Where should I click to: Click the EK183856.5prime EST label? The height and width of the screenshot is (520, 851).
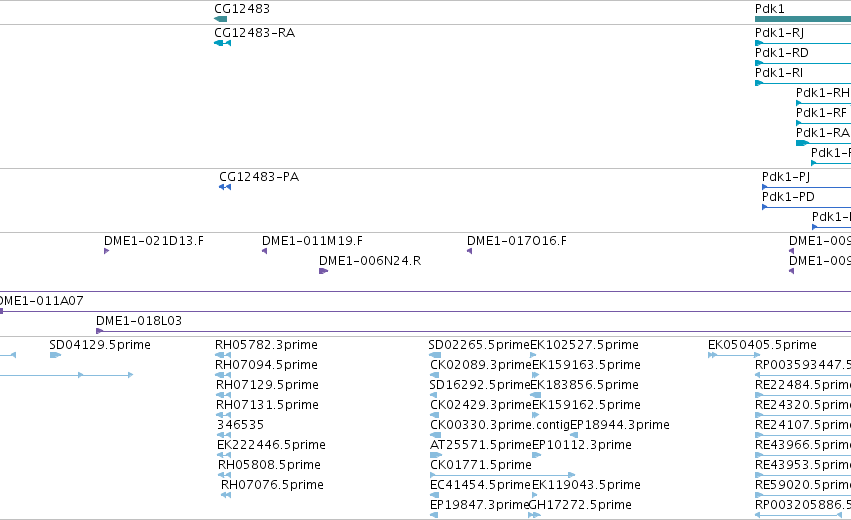585,385
